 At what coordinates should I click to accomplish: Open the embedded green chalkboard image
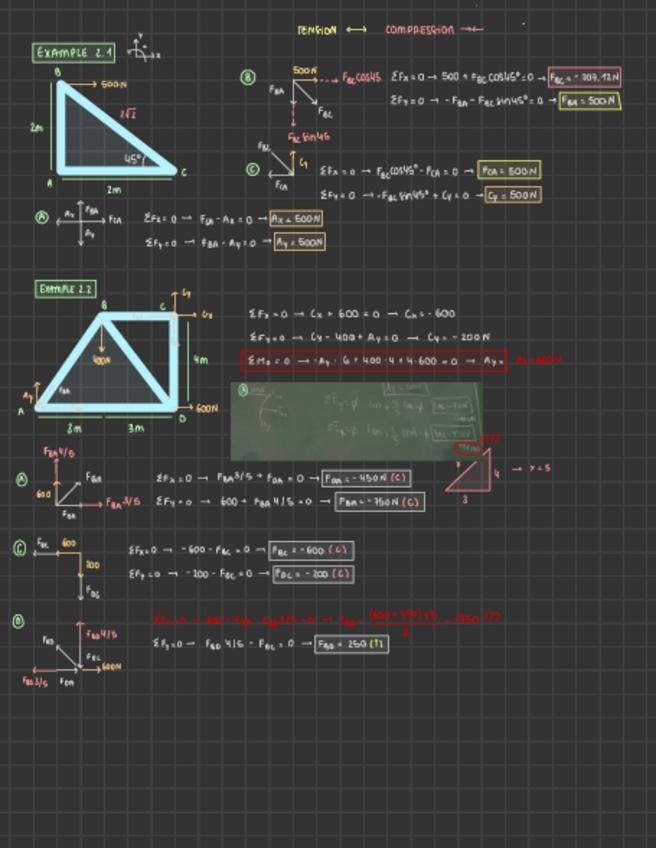click(x=355, y=421)
